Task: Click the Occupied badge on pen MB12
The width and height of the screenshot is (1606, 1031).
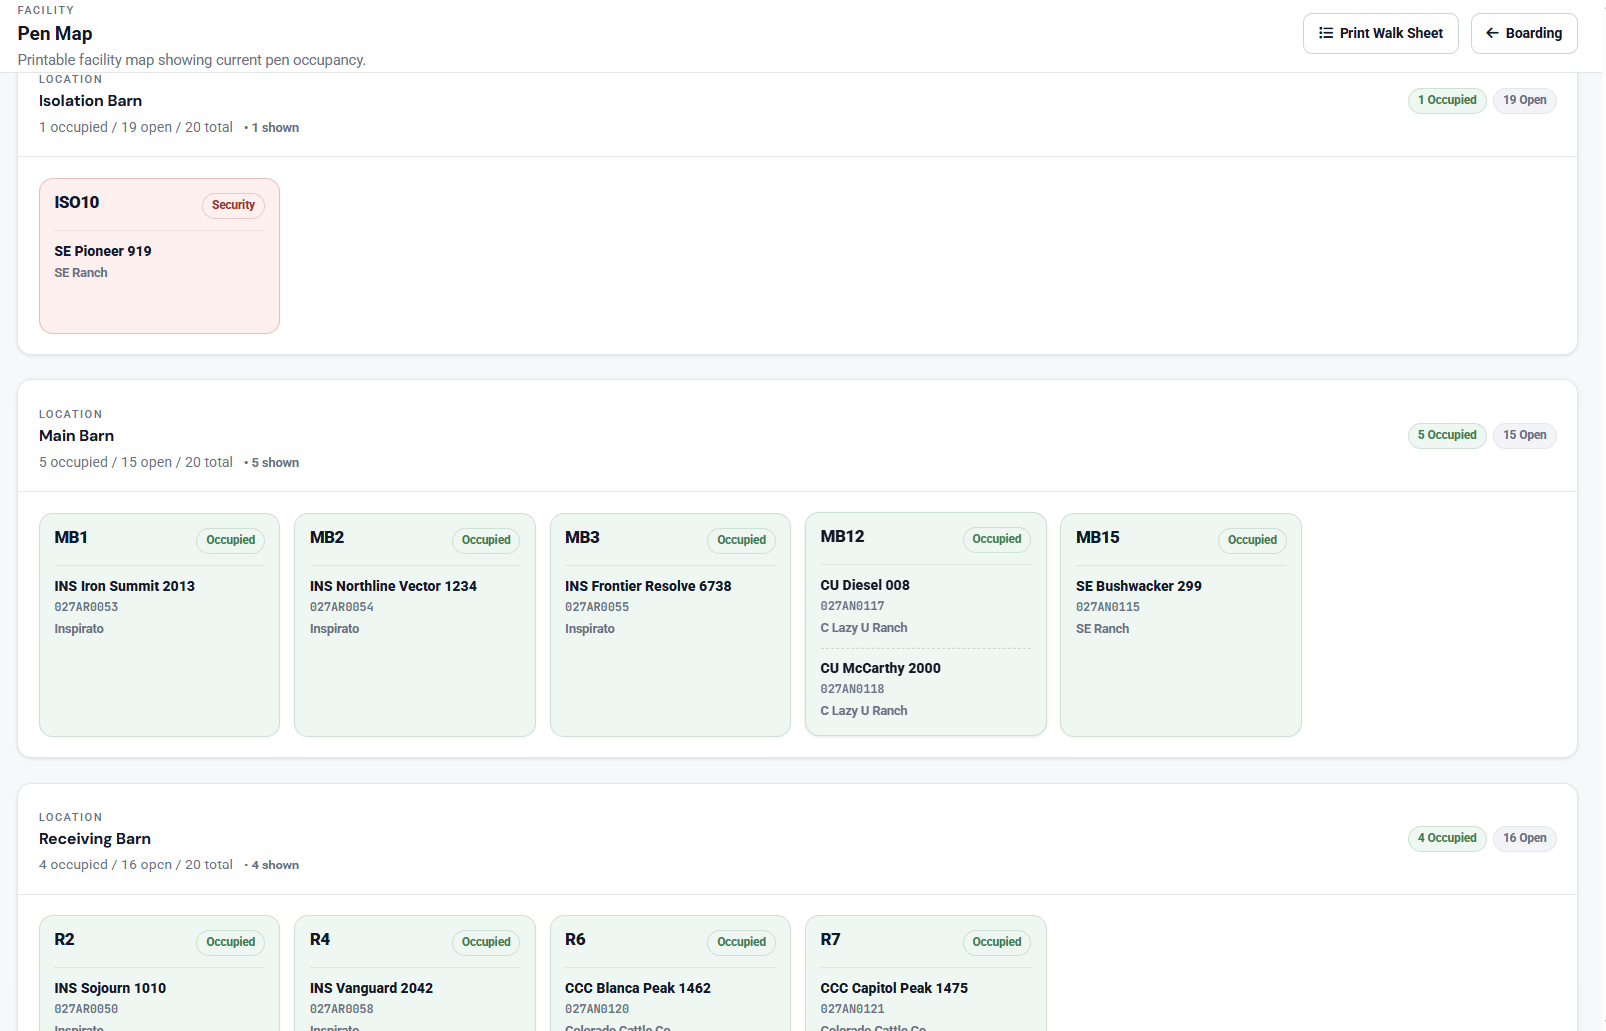Action: pos(997,539)
